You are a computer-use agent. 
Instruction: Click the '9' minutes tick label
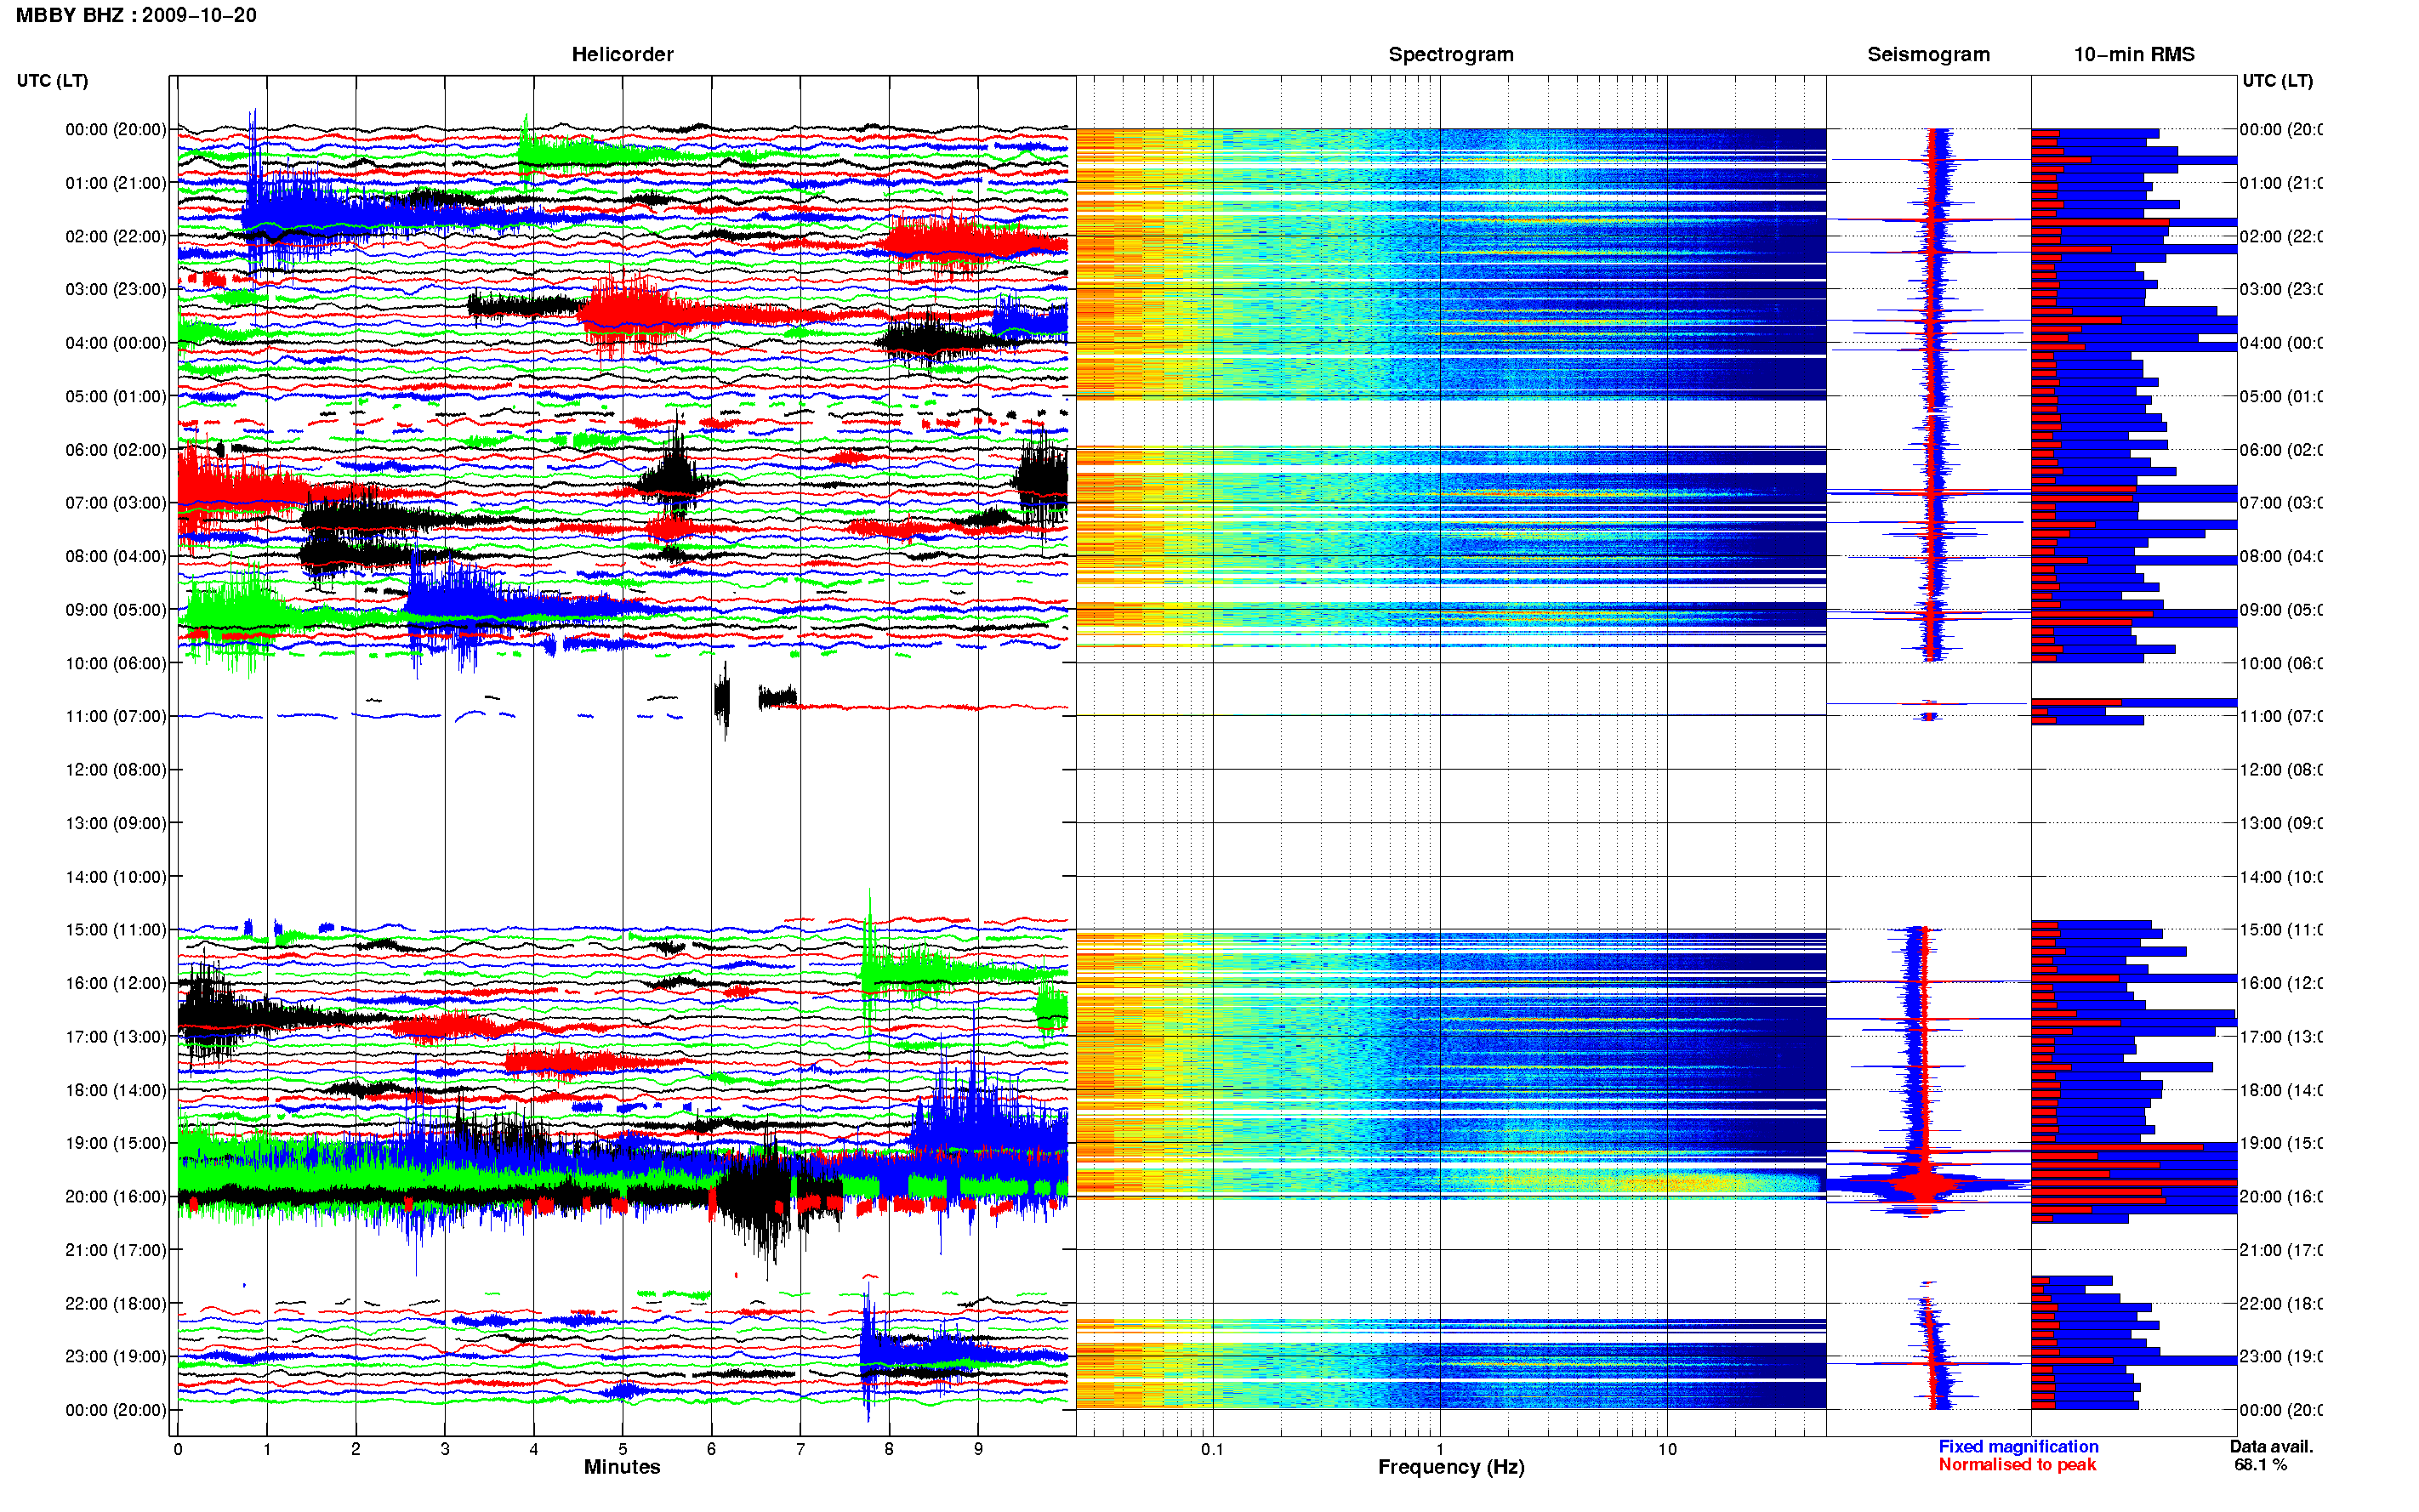978,1449
